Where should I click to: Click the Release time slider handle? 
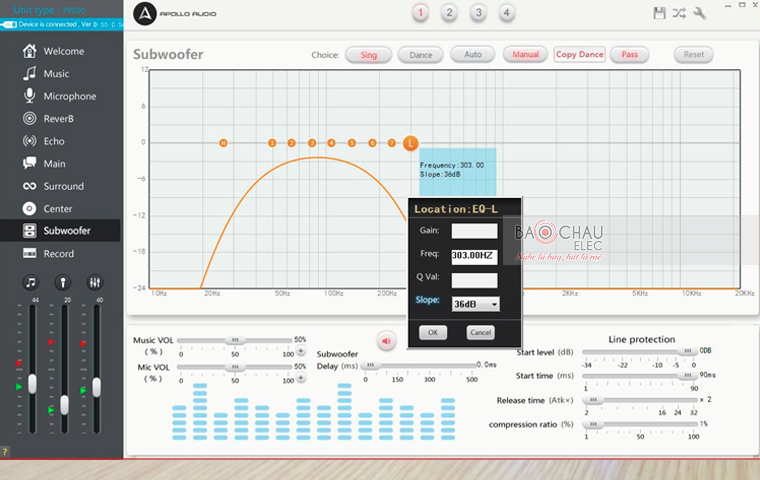pos(593,400)
